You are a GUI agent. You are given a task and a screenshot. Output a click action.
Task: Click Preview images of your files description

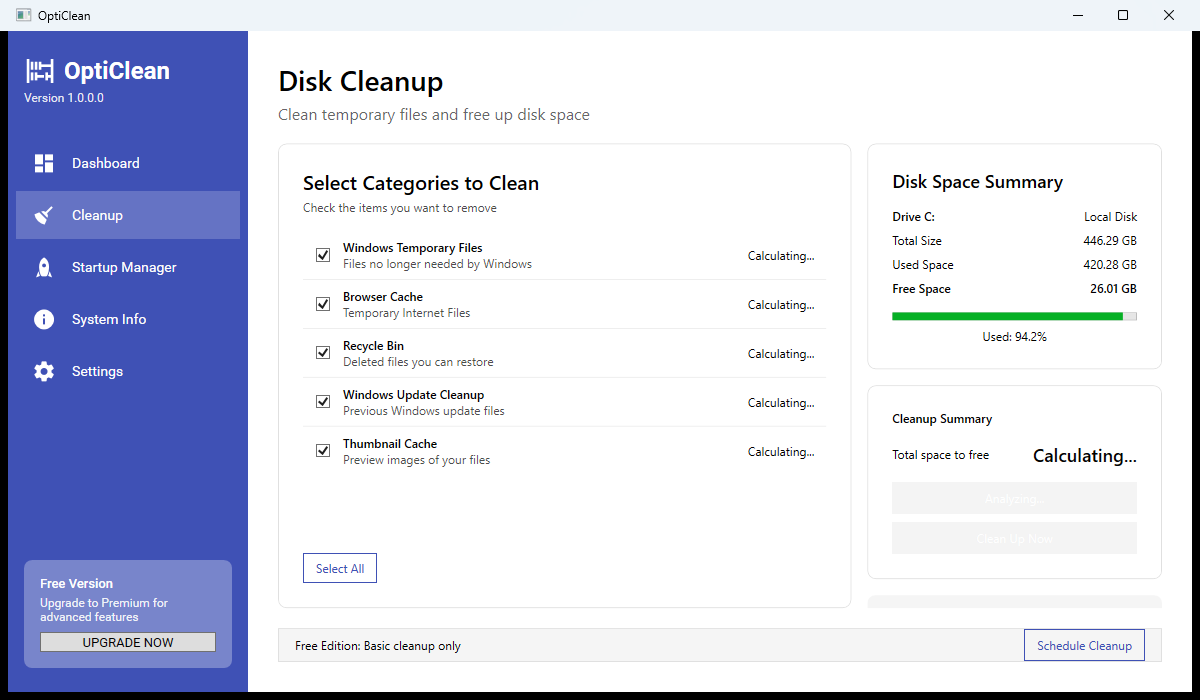[416, 460]
